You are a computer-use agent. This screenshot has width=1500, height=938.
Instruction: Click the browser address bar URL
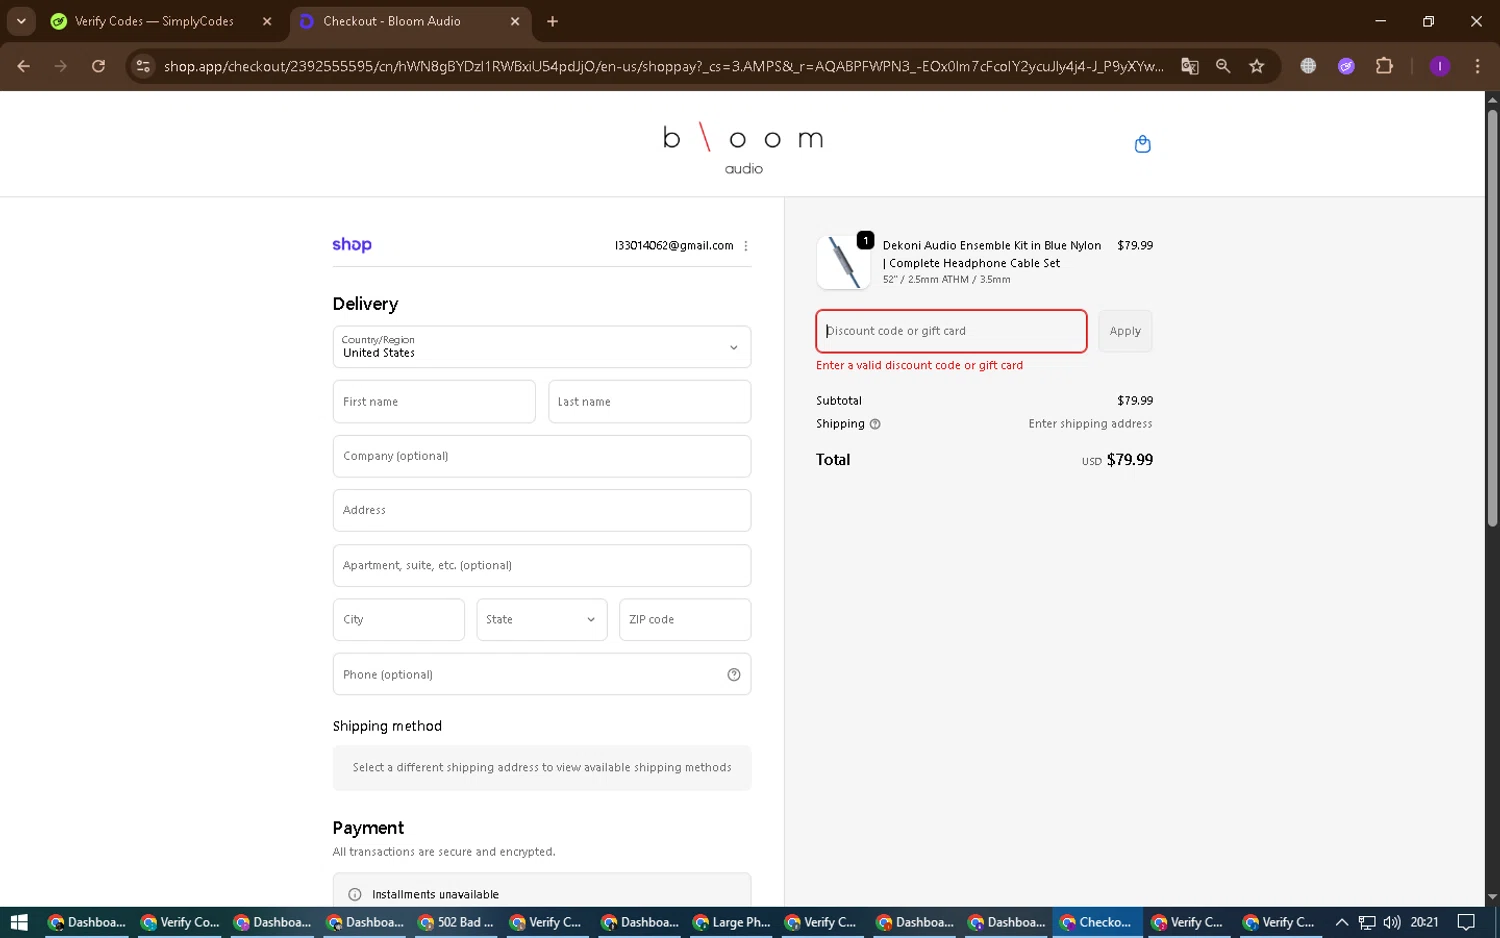(x=664, y=66)
